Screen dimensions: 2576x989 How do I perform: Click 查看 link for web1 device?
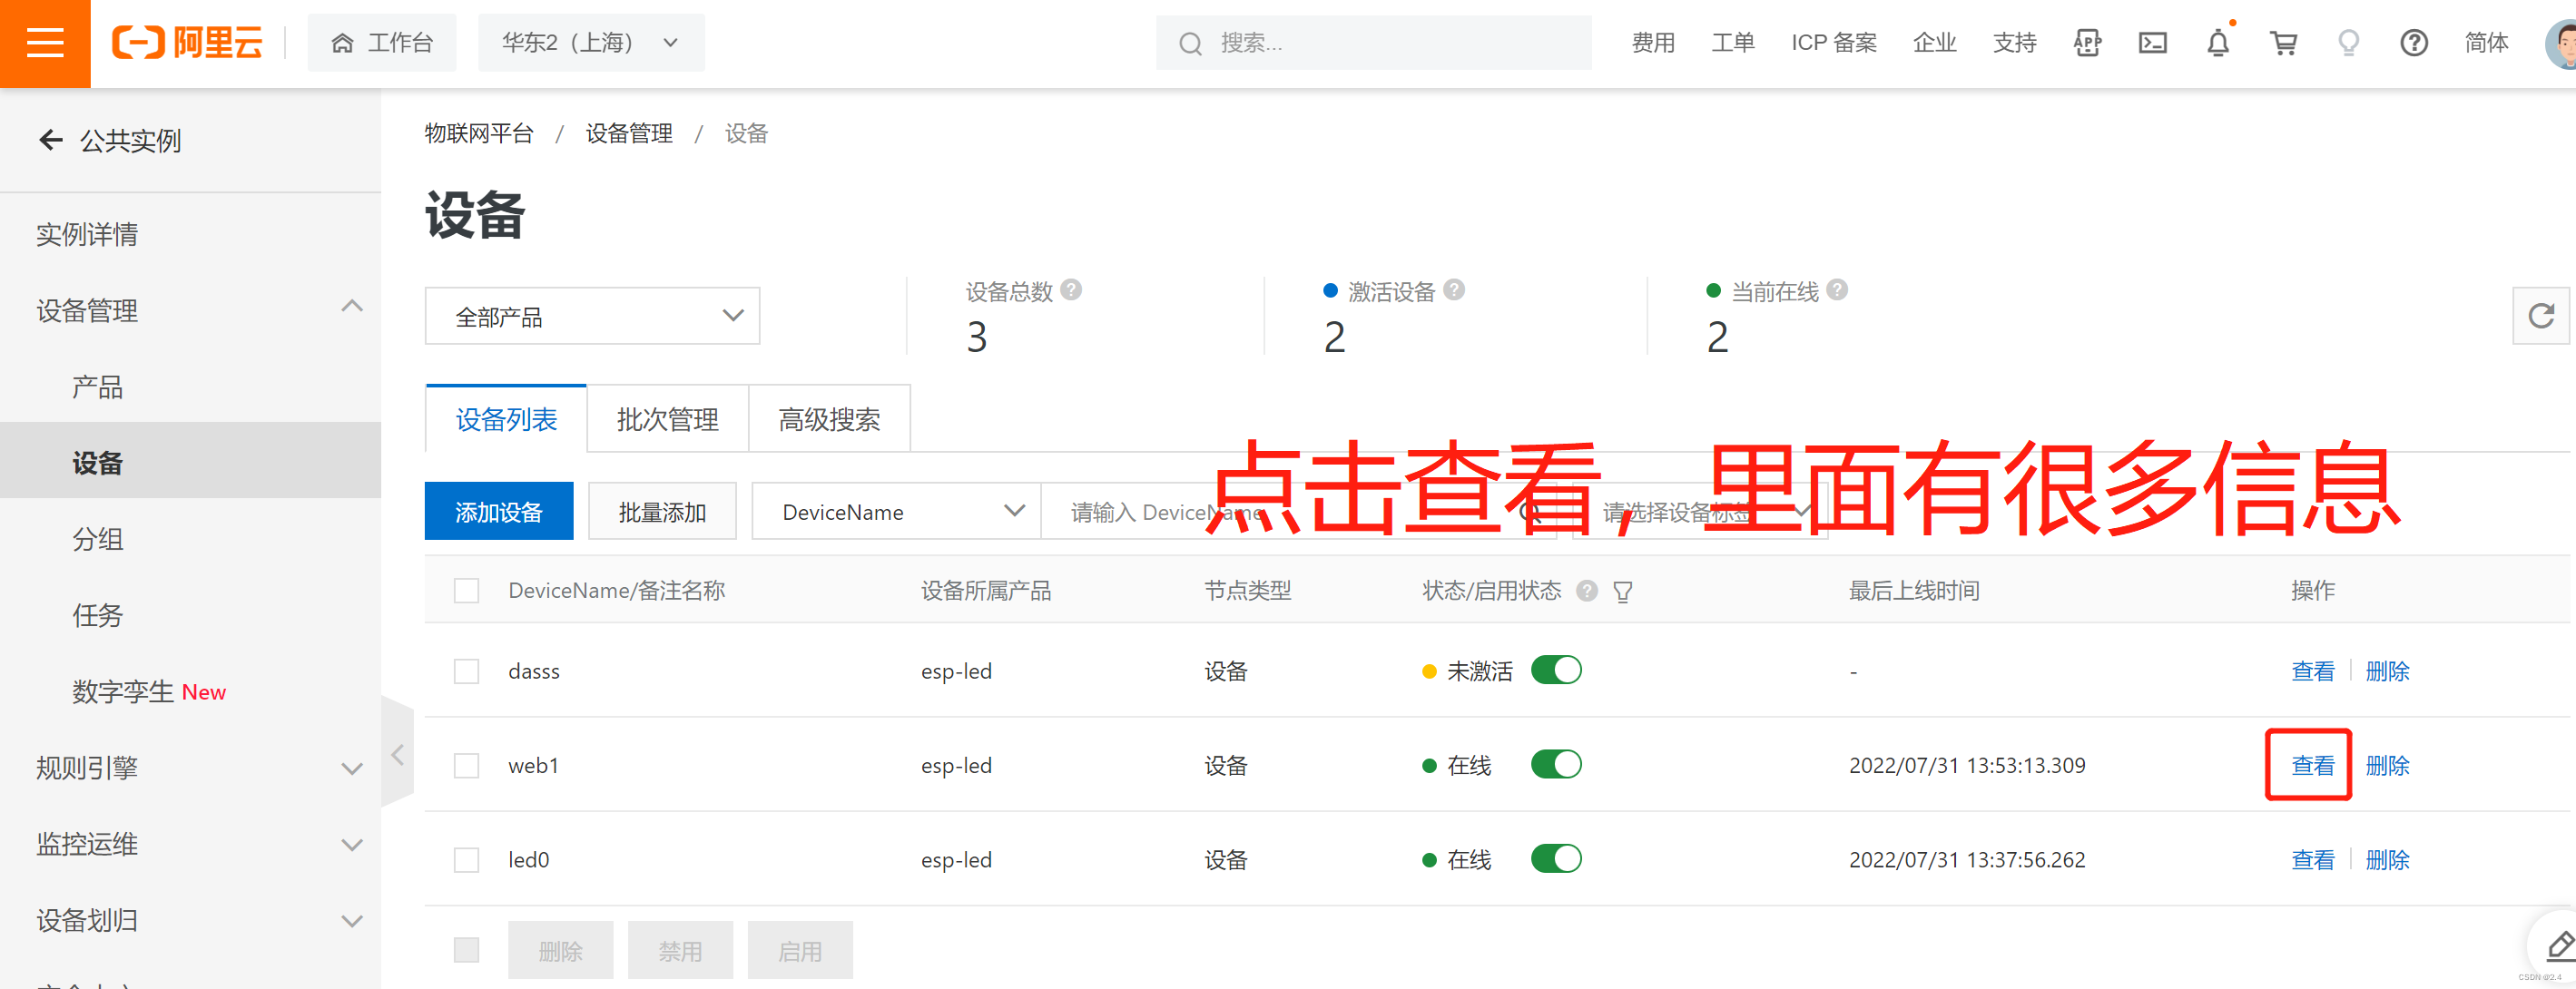click(x=2311, y=766)
